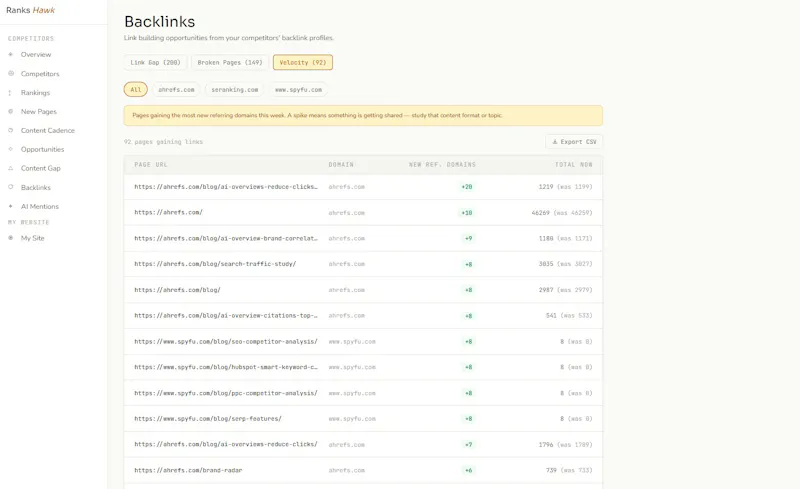The height and width of the screenshot is (489, 800).
Task: Open the https://ahrefs.com/blog/ URL
Action: point(177,290)
